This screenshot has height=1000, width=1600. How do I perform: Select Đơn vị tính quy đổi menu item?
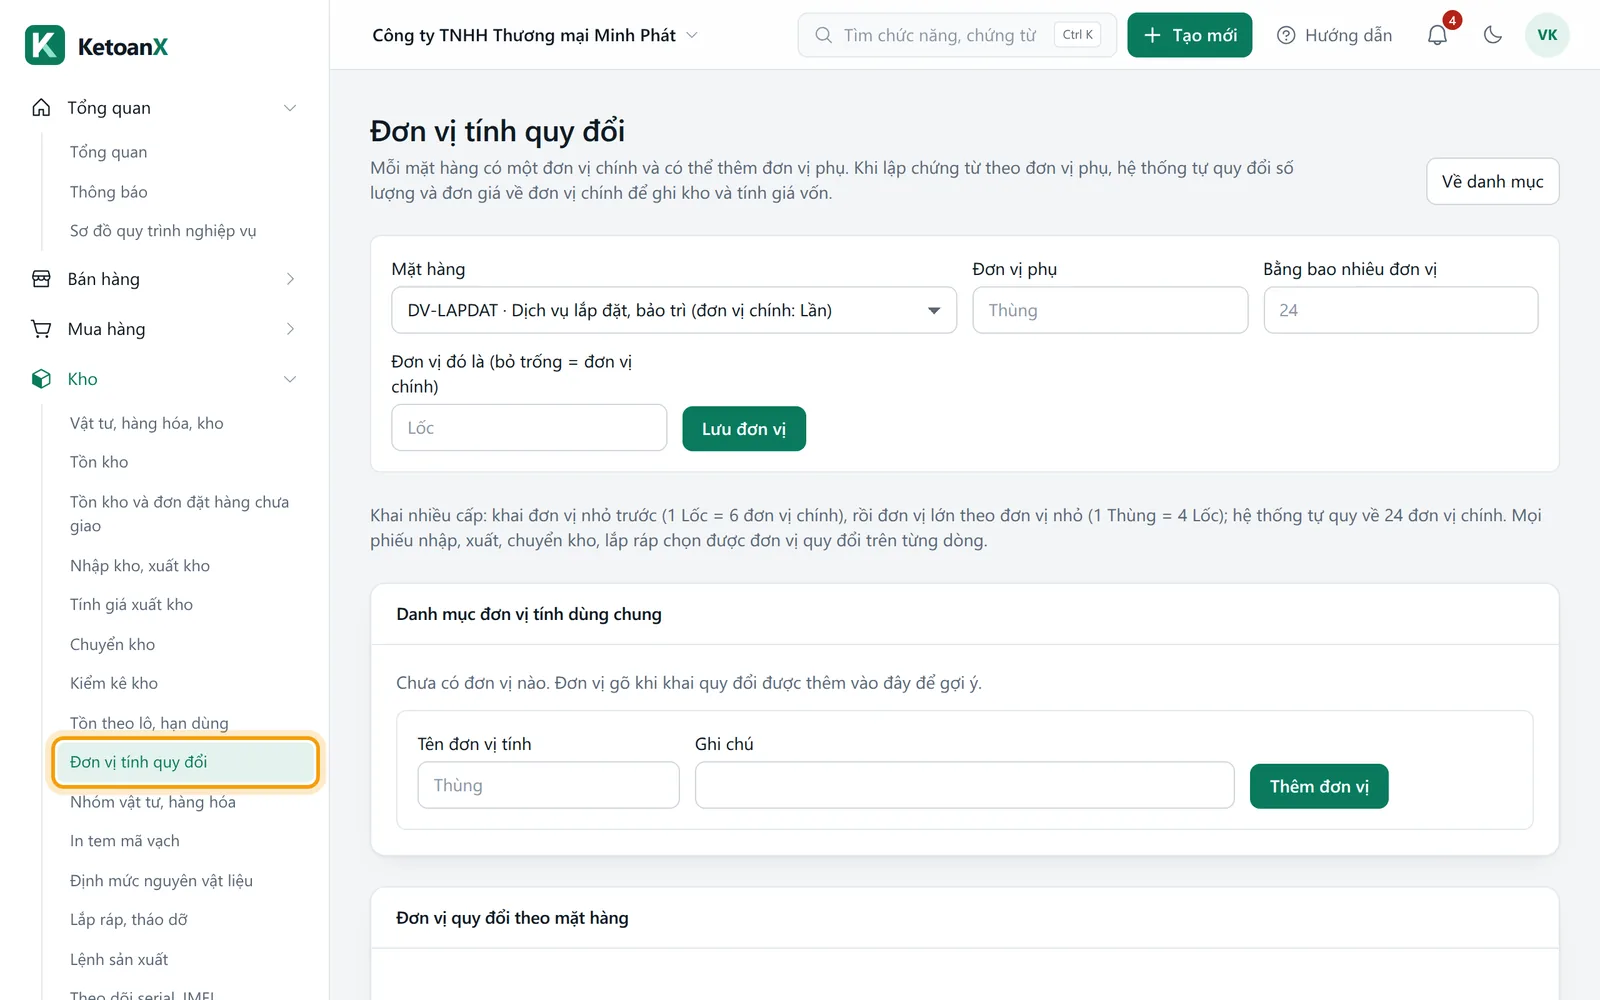(x=185, y=762)
